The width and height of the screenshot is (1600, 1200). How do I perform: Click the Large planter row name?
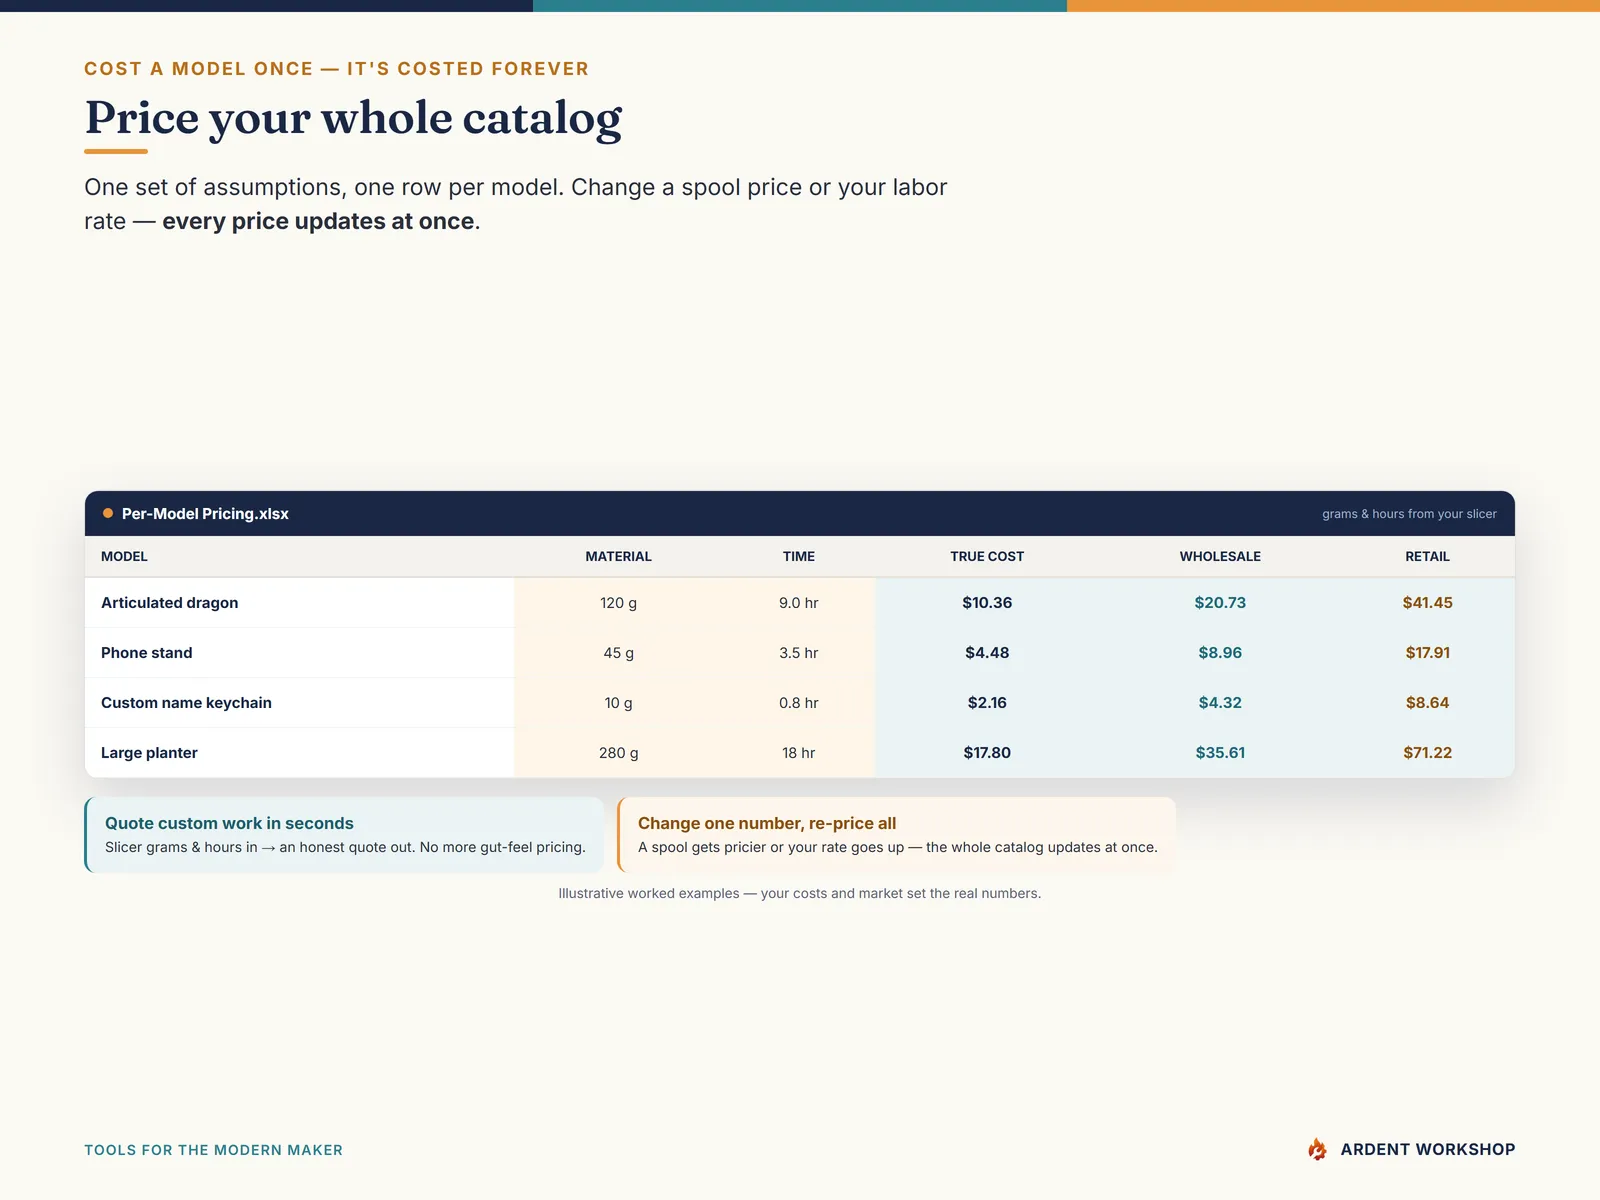tap(149, 752)
